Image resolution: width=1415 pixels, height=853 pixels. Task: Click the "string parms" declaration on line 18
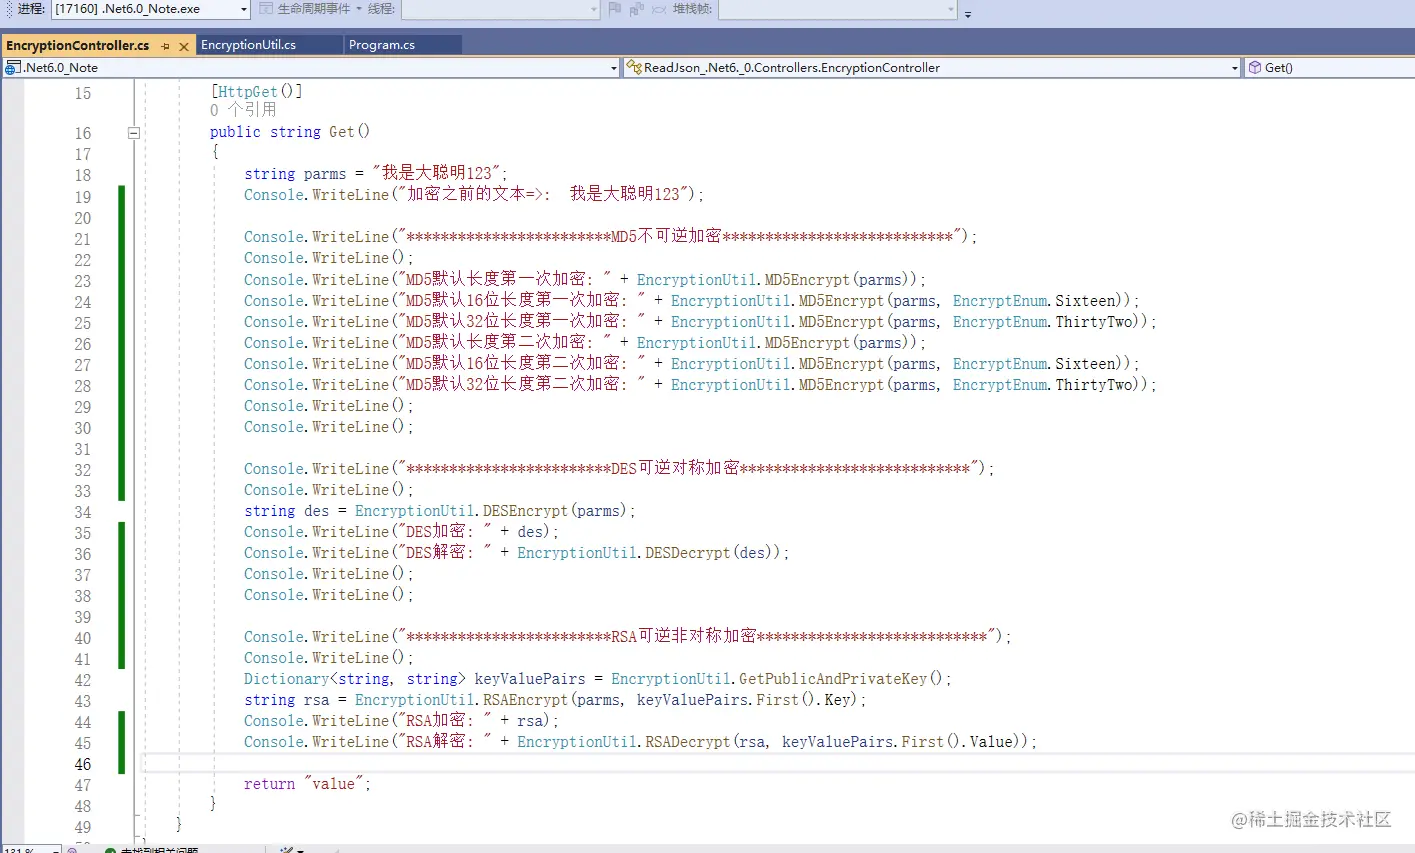pyautogui.click(x=295, y=174)
